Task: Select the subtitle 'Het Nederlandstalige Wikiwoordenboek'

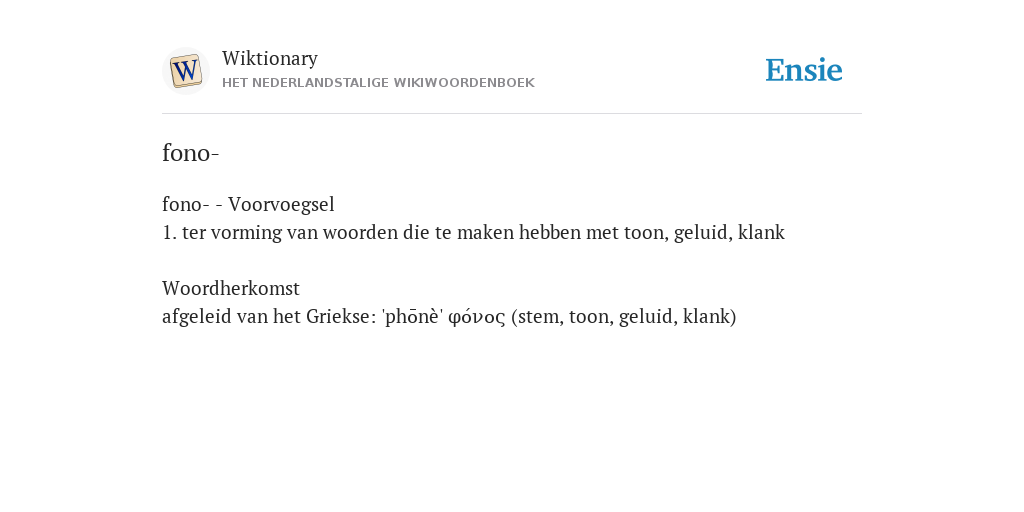Action: [x=378, y=83]
